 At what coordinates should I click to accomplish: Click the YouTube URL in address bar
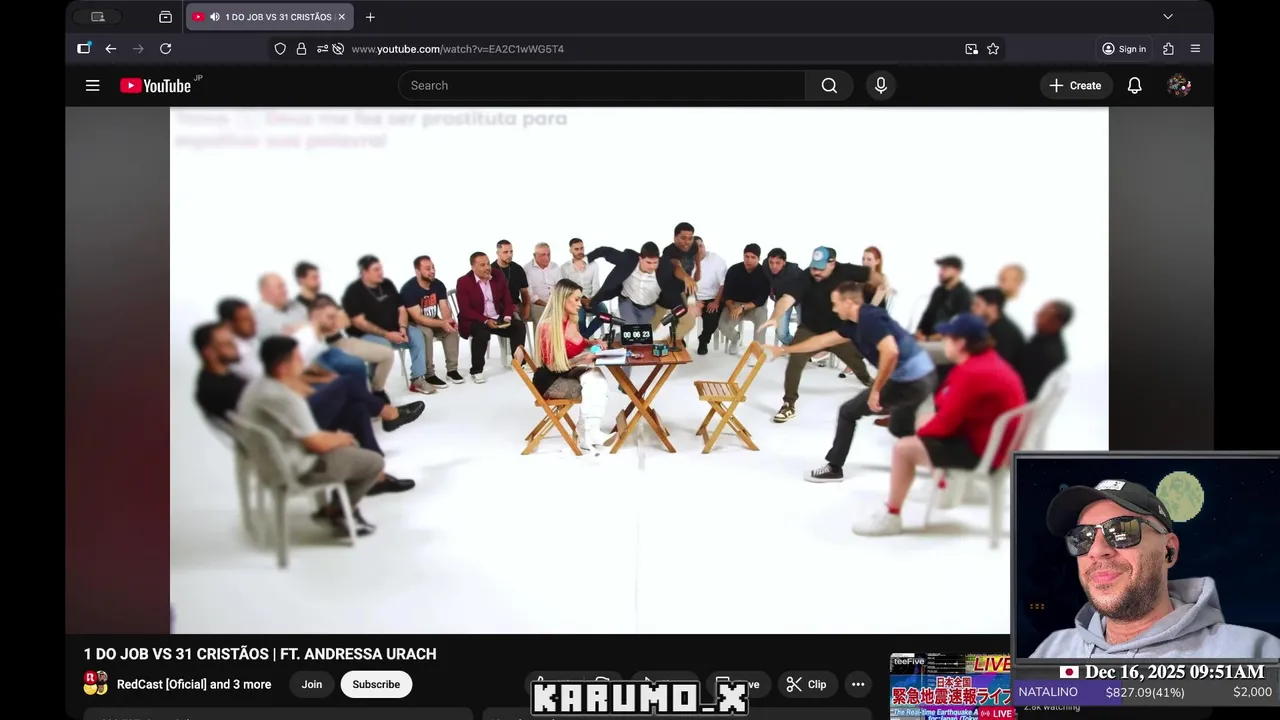click(457, 49)
